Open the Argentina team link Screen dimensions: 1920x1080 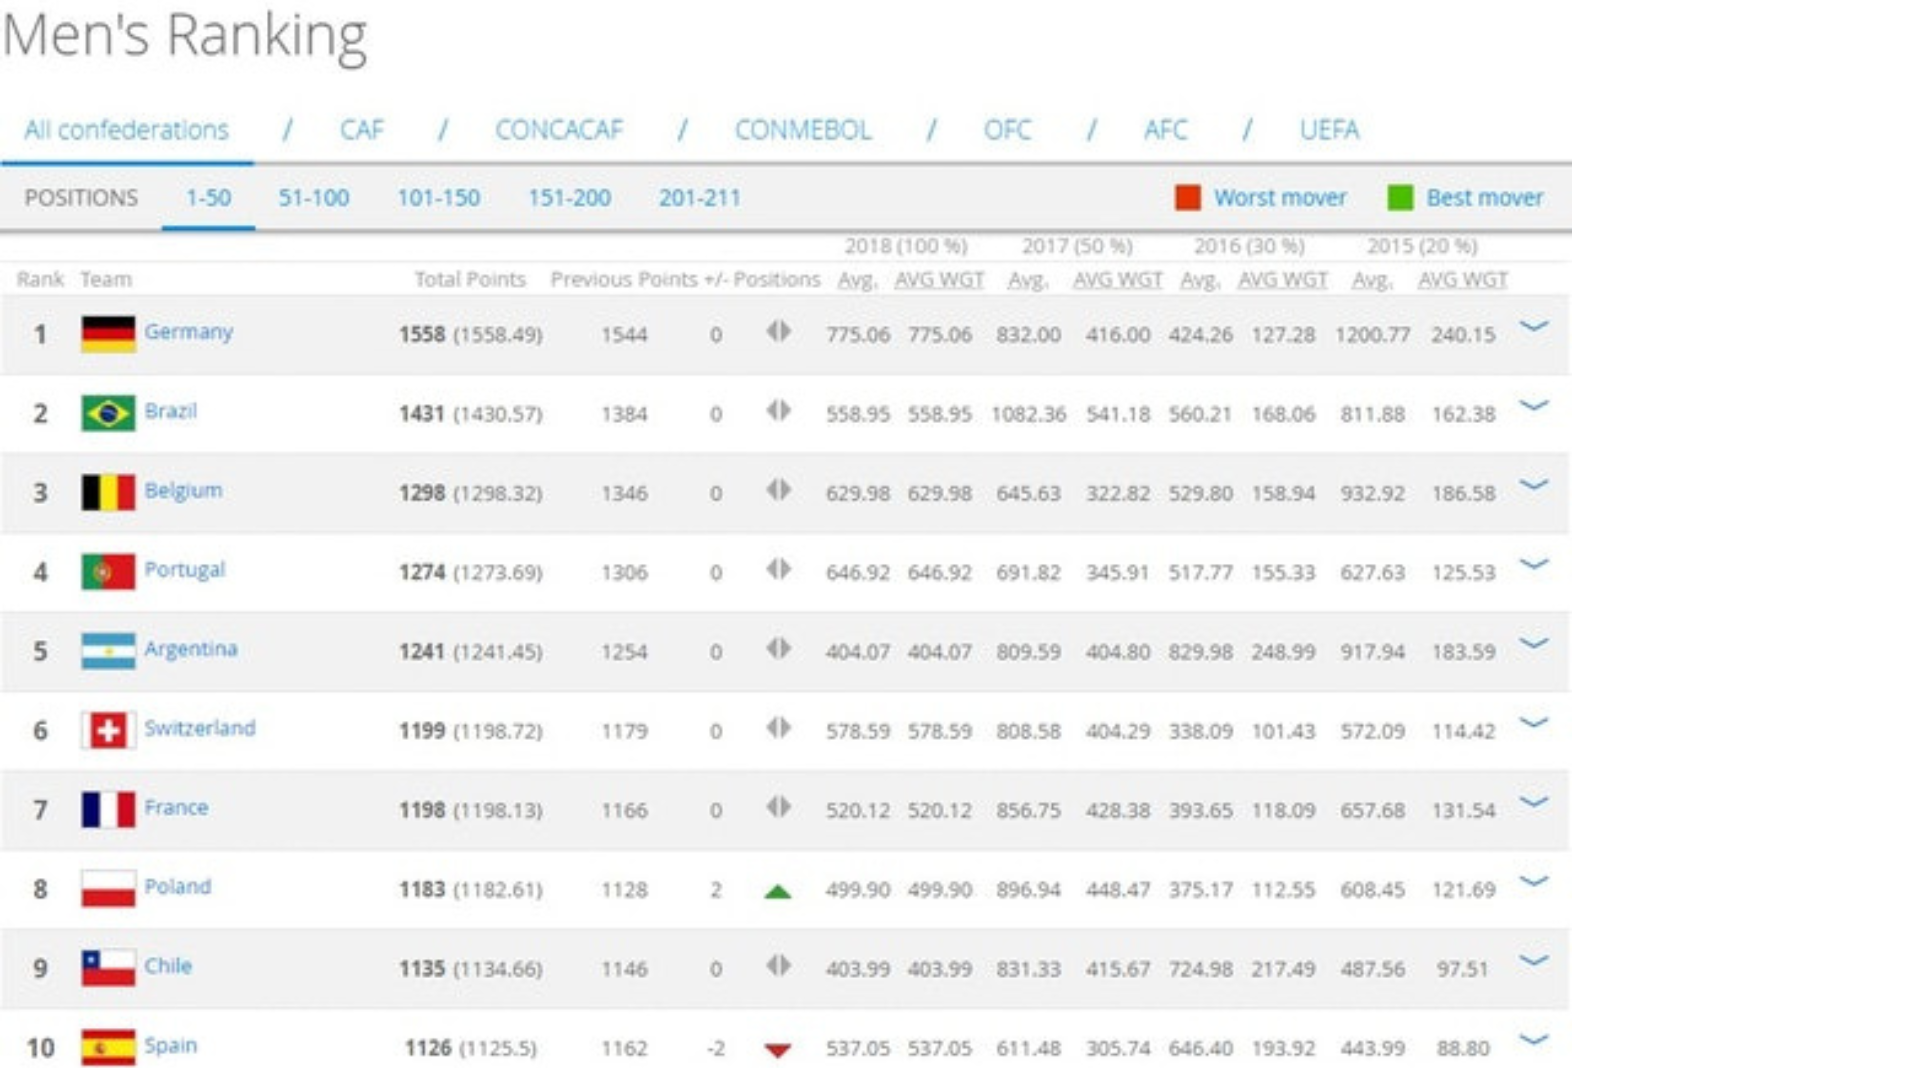[191, 649]
